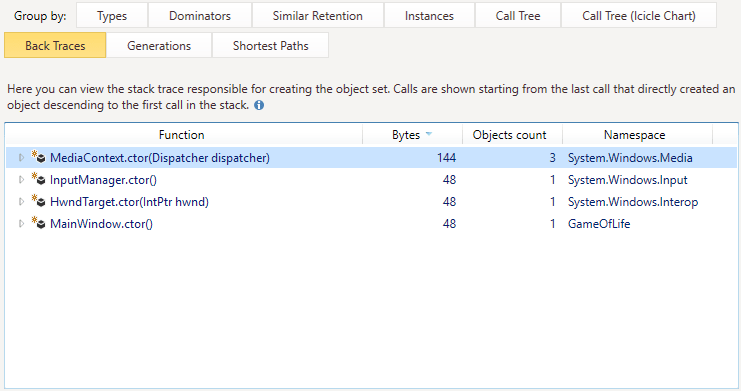The height and width of the screenshot is (391, 741).
Task: Expand the MediaContext.ctor row
Action: pyautogui.click(x=21, y=157)
